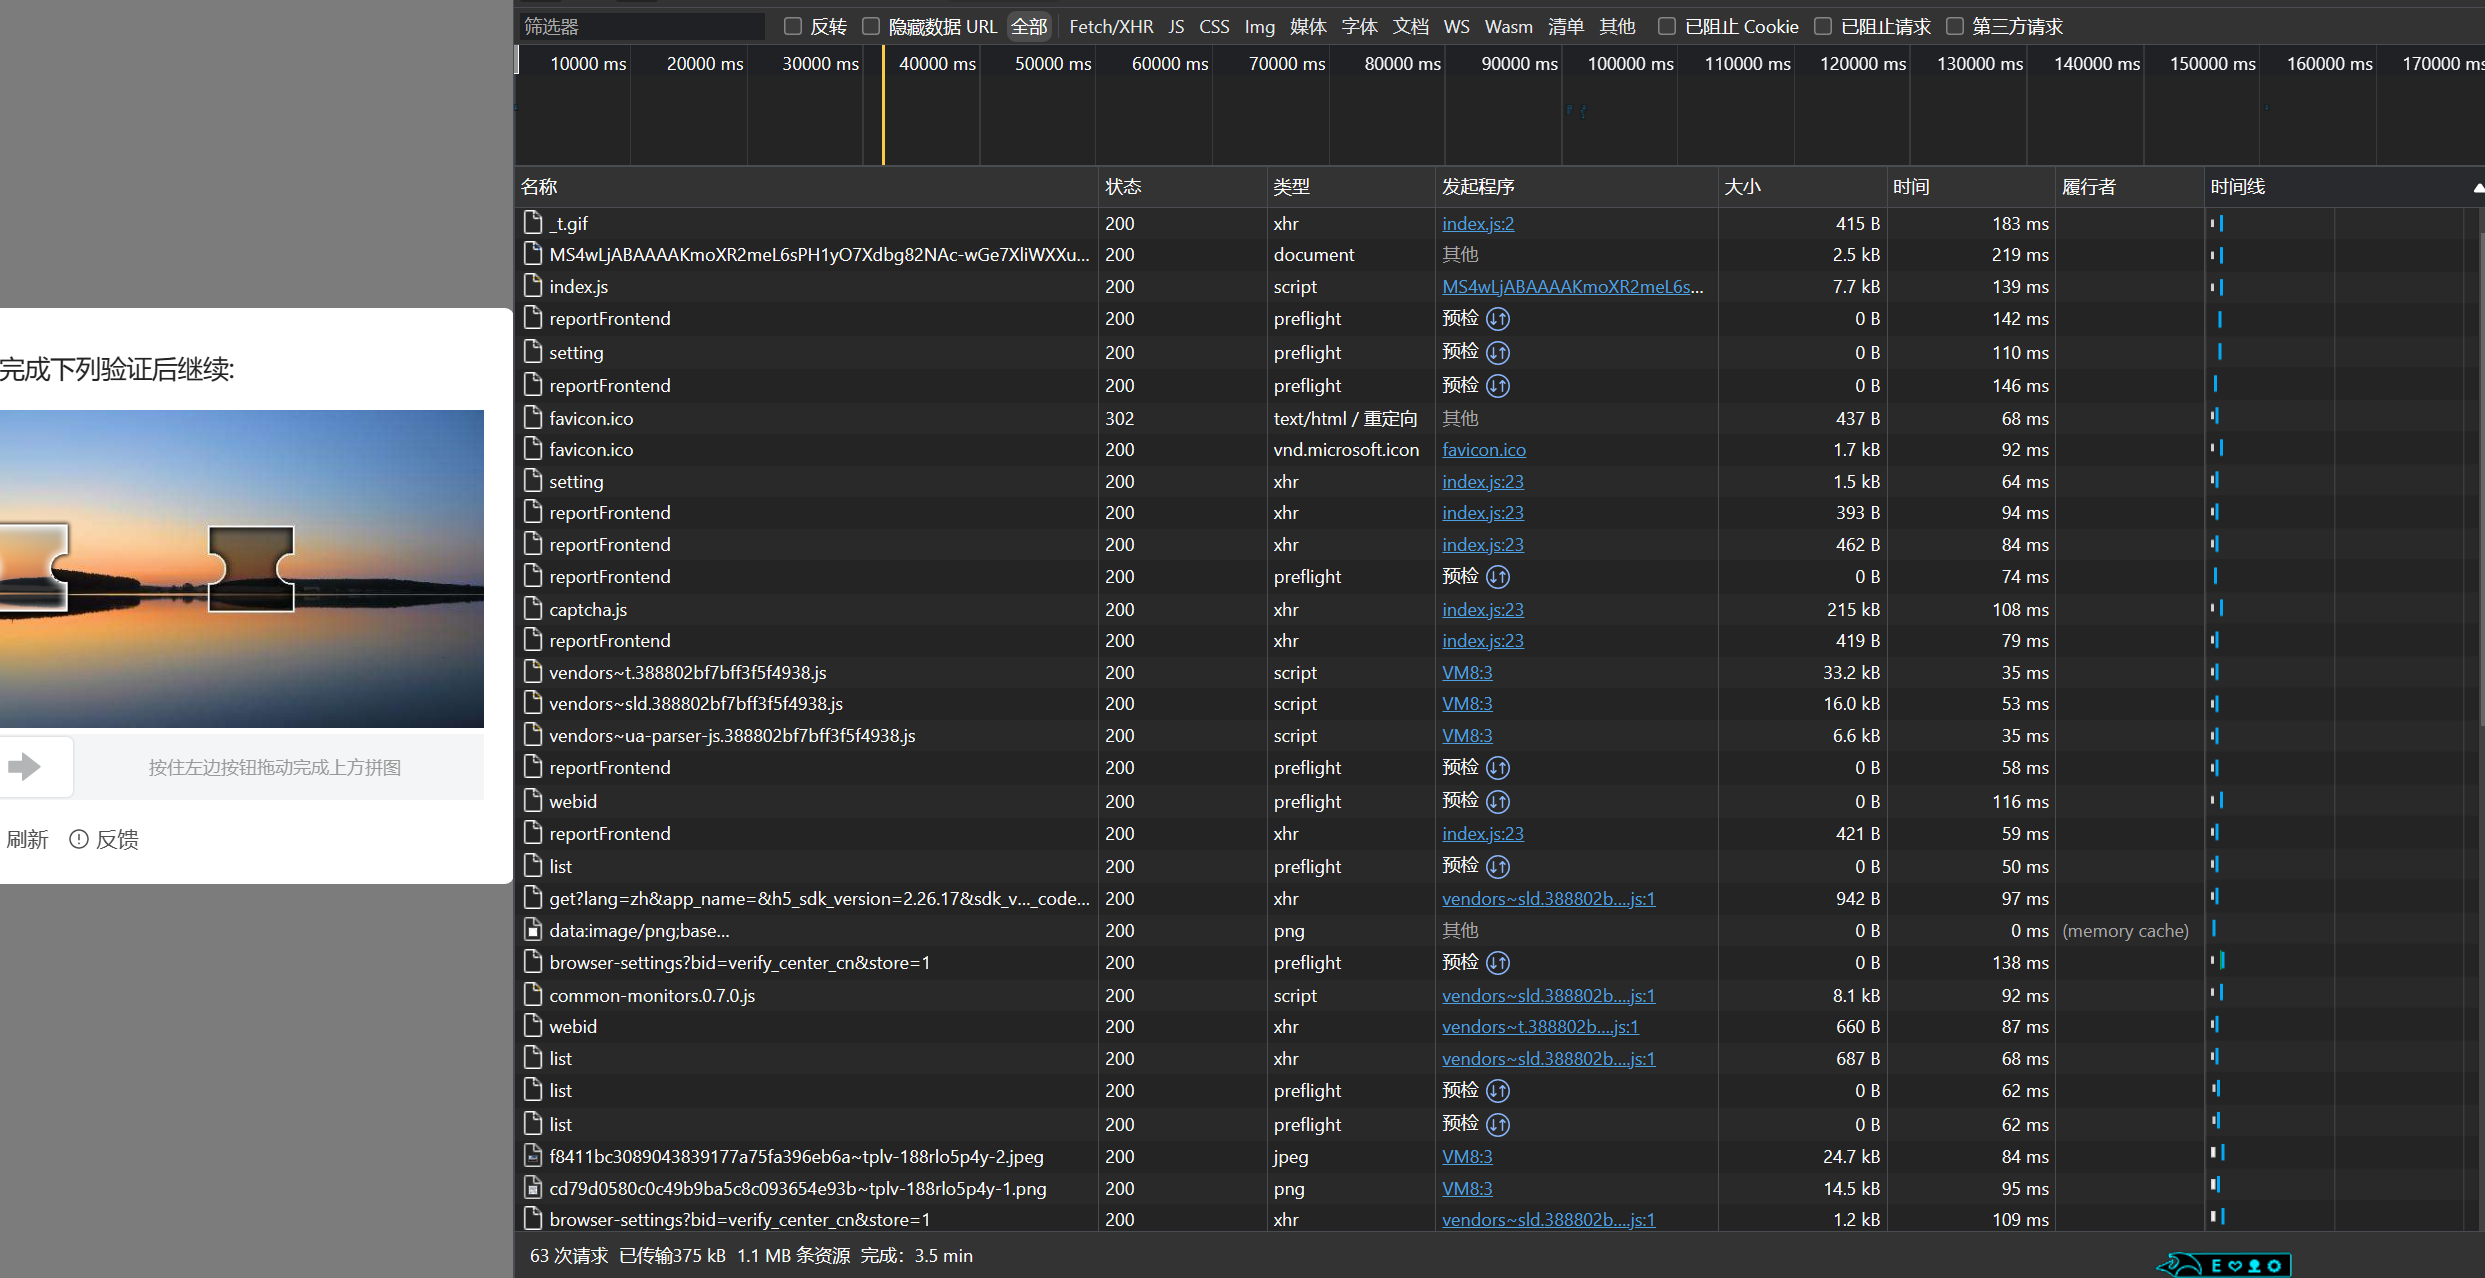Viewport: 2485px width, 1278px height.
Task: Open the index.js:2 initiator link
Action: 1477,224
